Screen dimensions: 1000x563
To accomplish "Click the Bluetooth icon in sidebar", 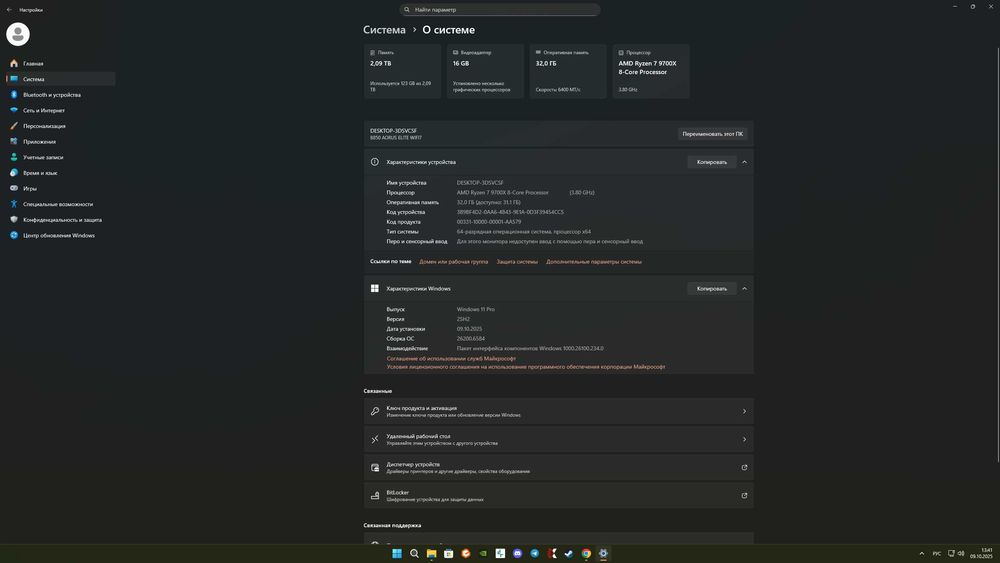I will click(x=14, y=94).
